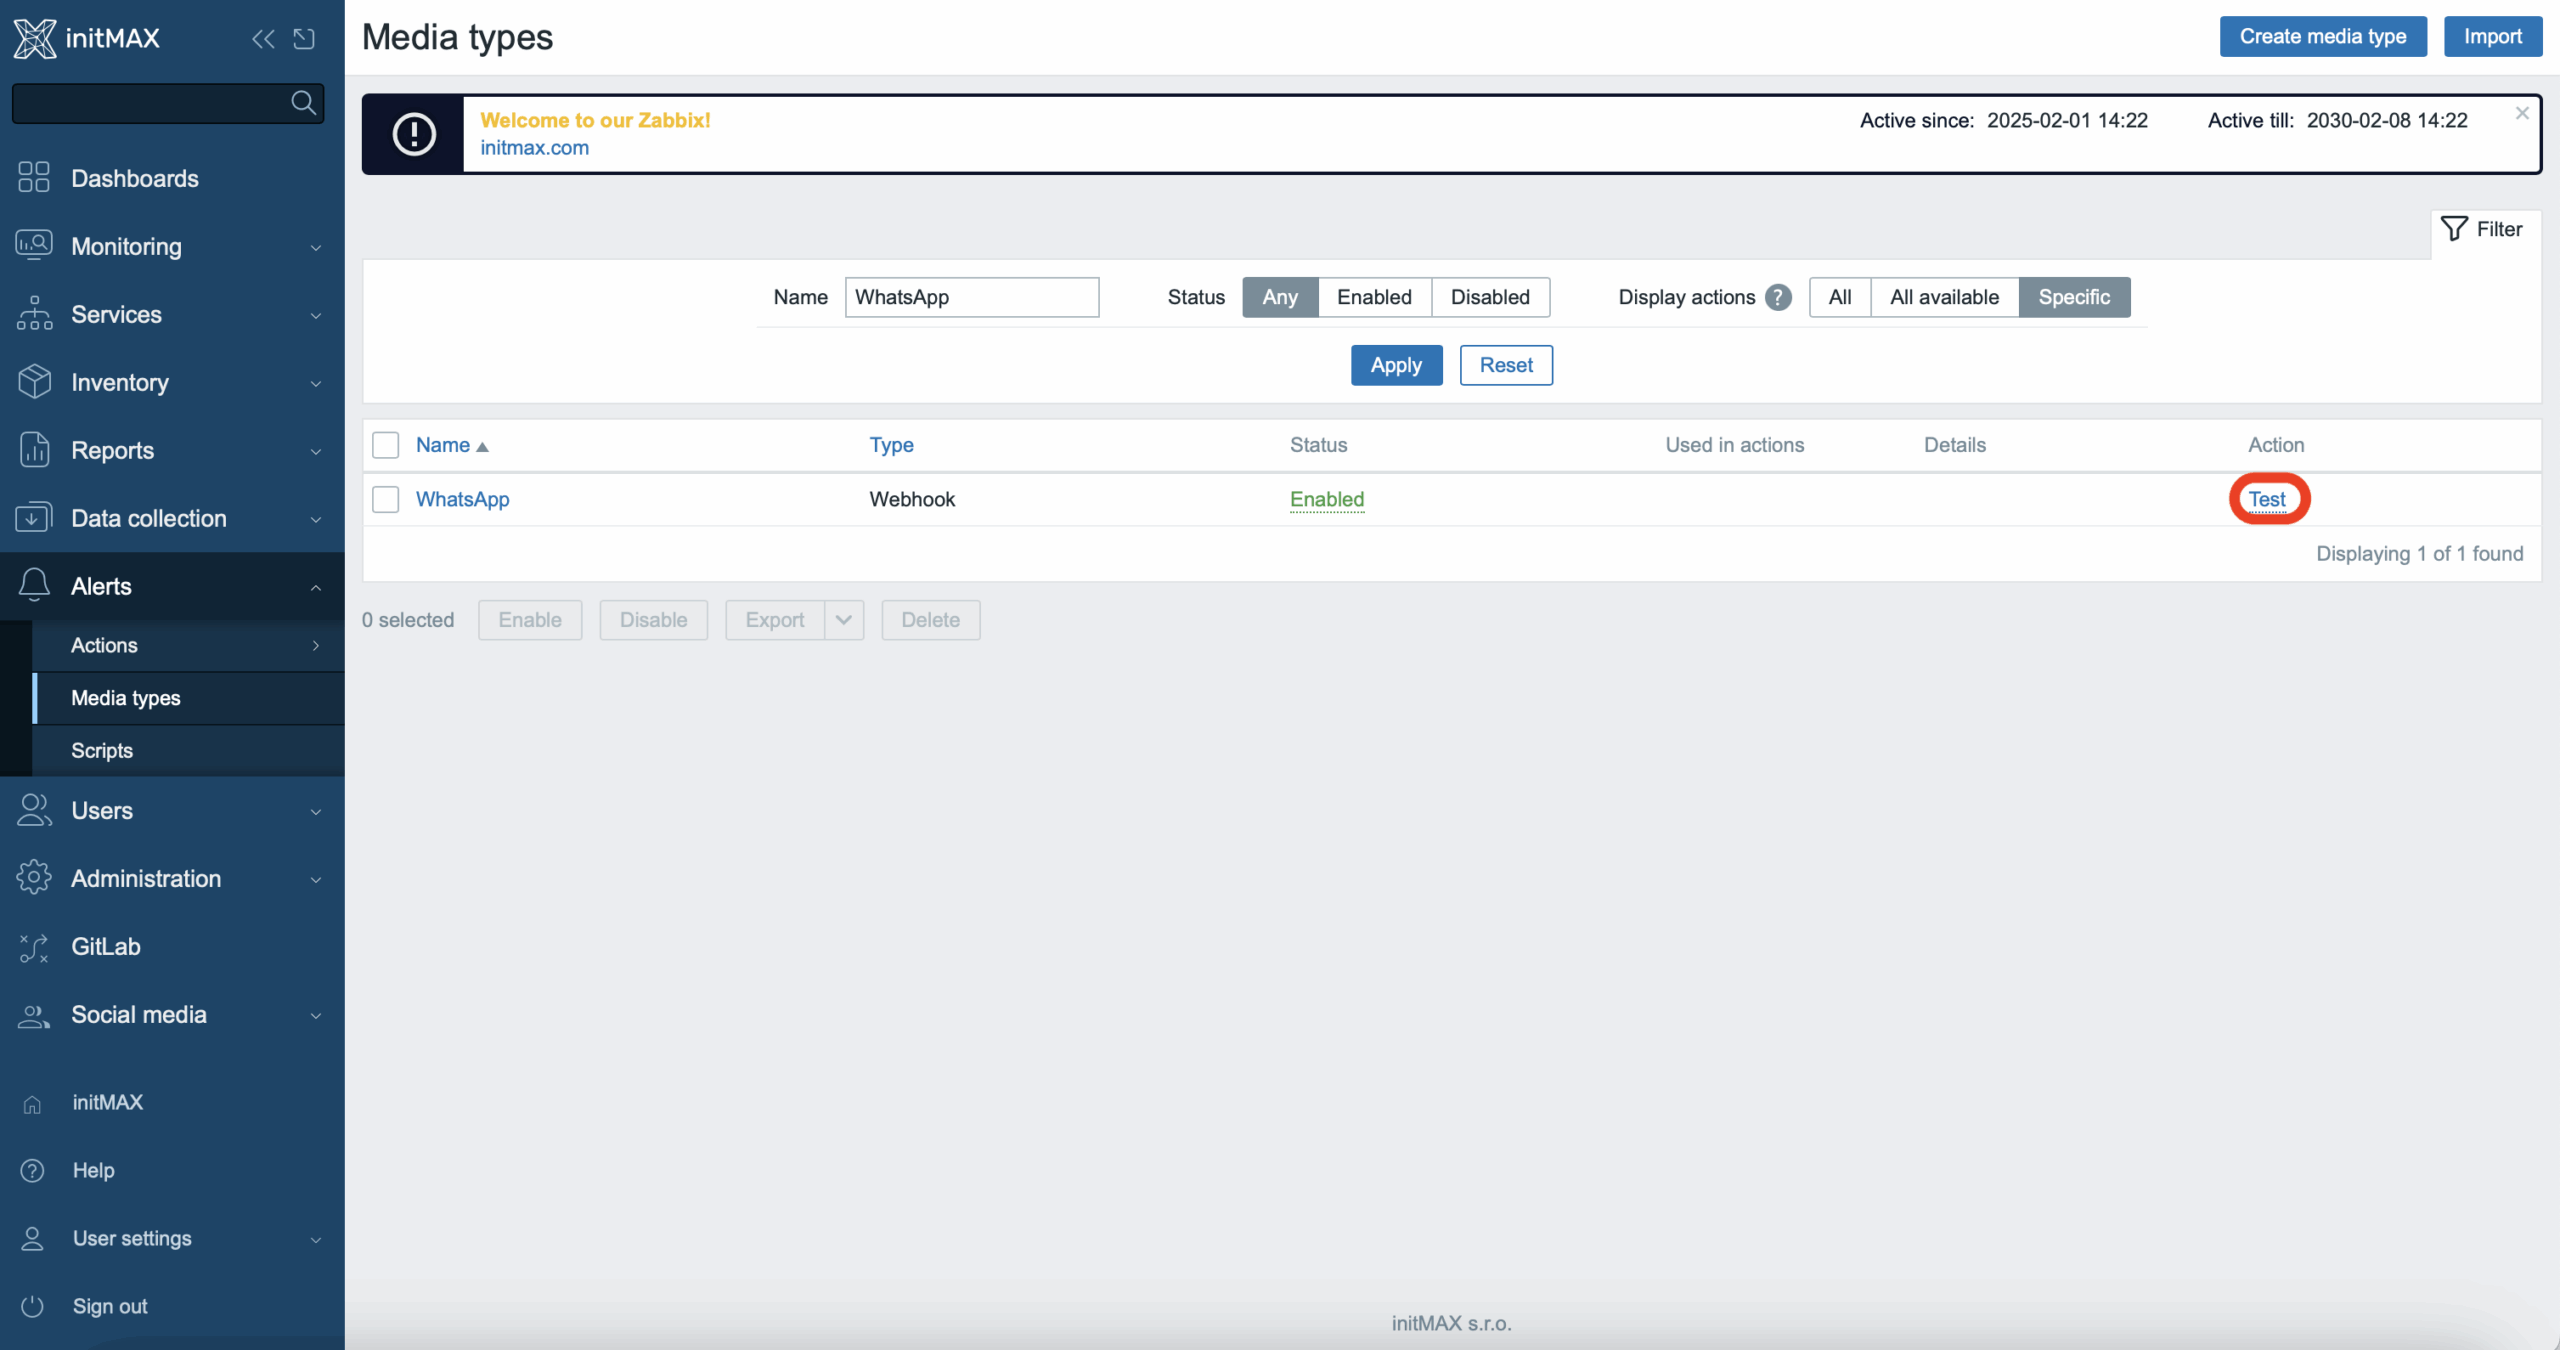Tick the WhatsApp row checkbox
The image size is (2560, 1350).
tap(386, 499)
